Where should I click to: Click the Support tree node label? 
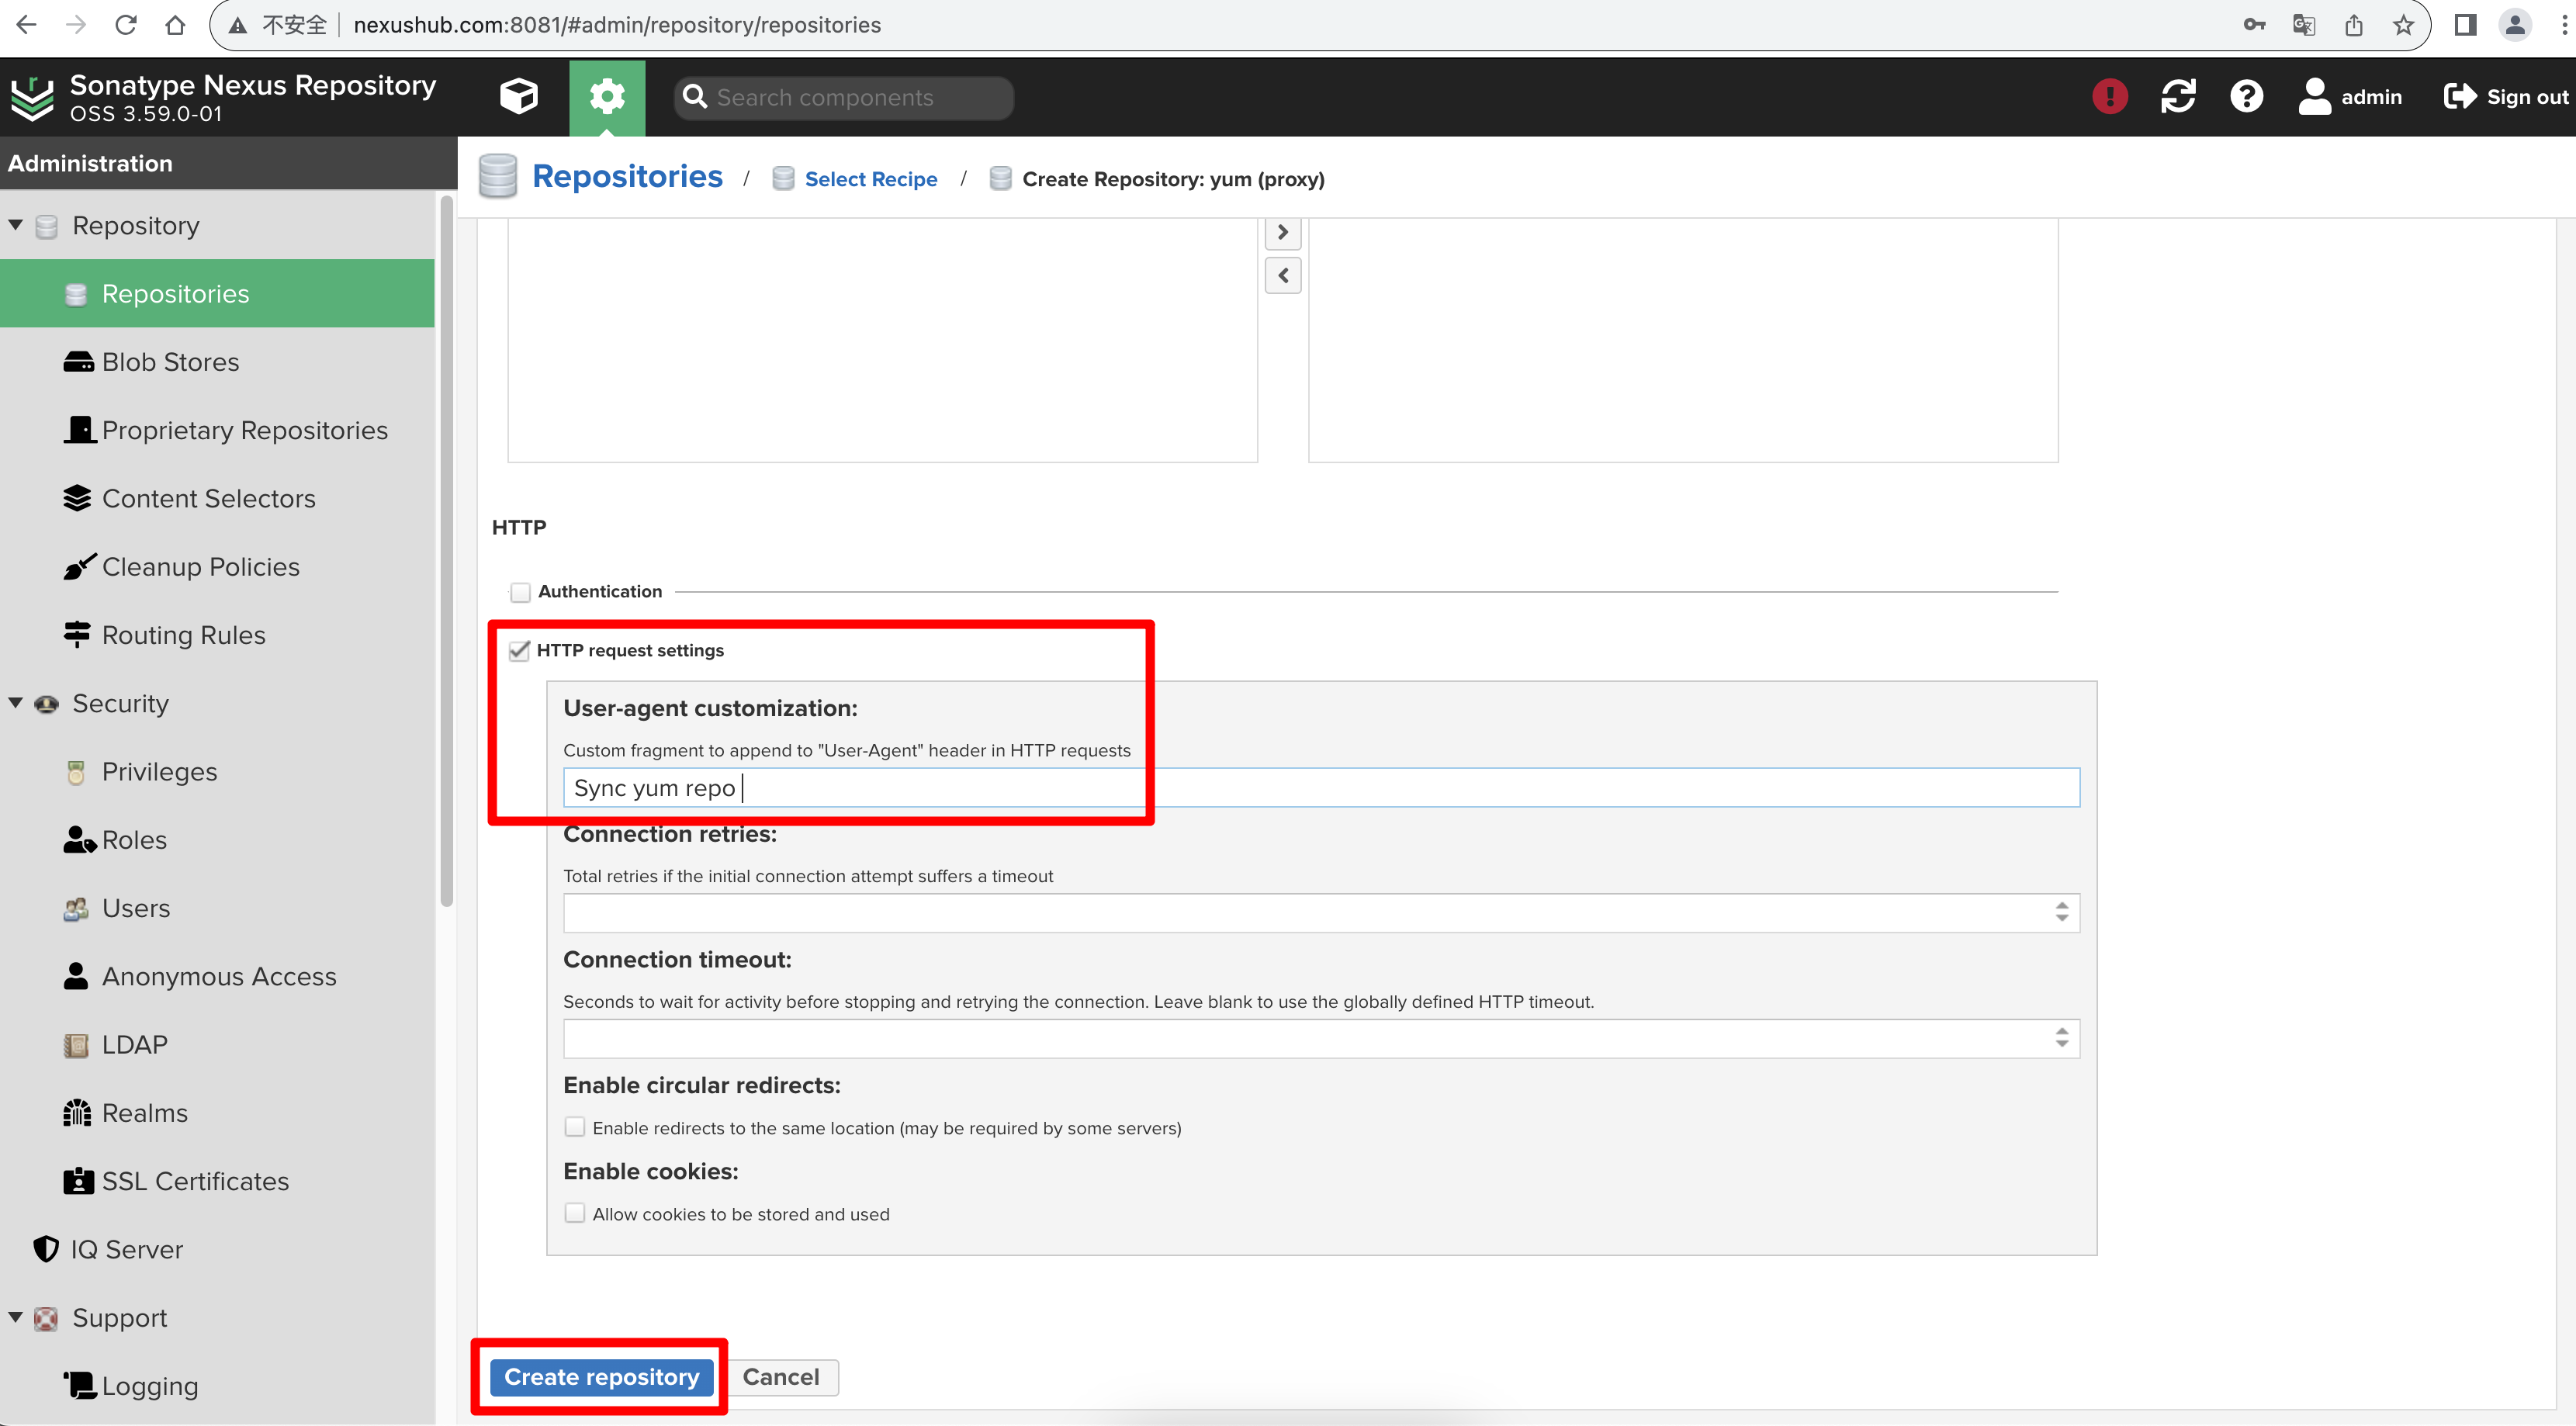click(x=119, y=1317)
